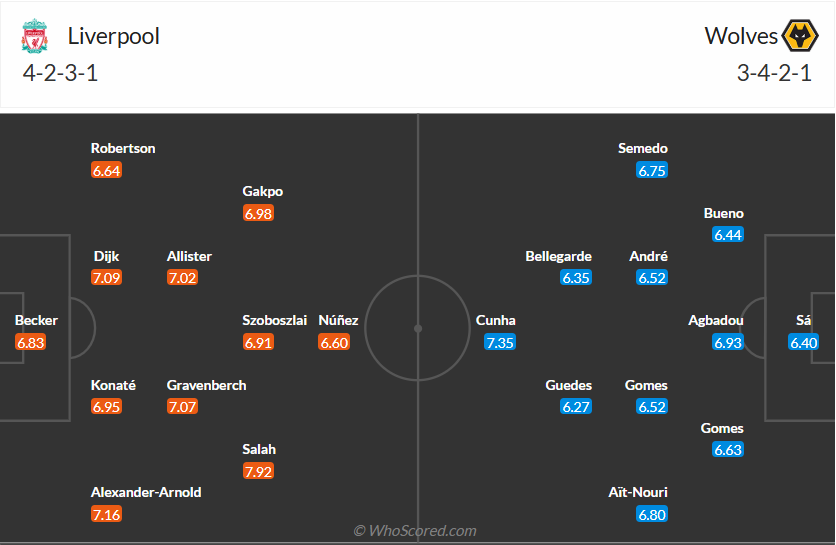Click the Wolves club crest icon
The height and width of the screenshot is (545, 836).
[798, 36]
